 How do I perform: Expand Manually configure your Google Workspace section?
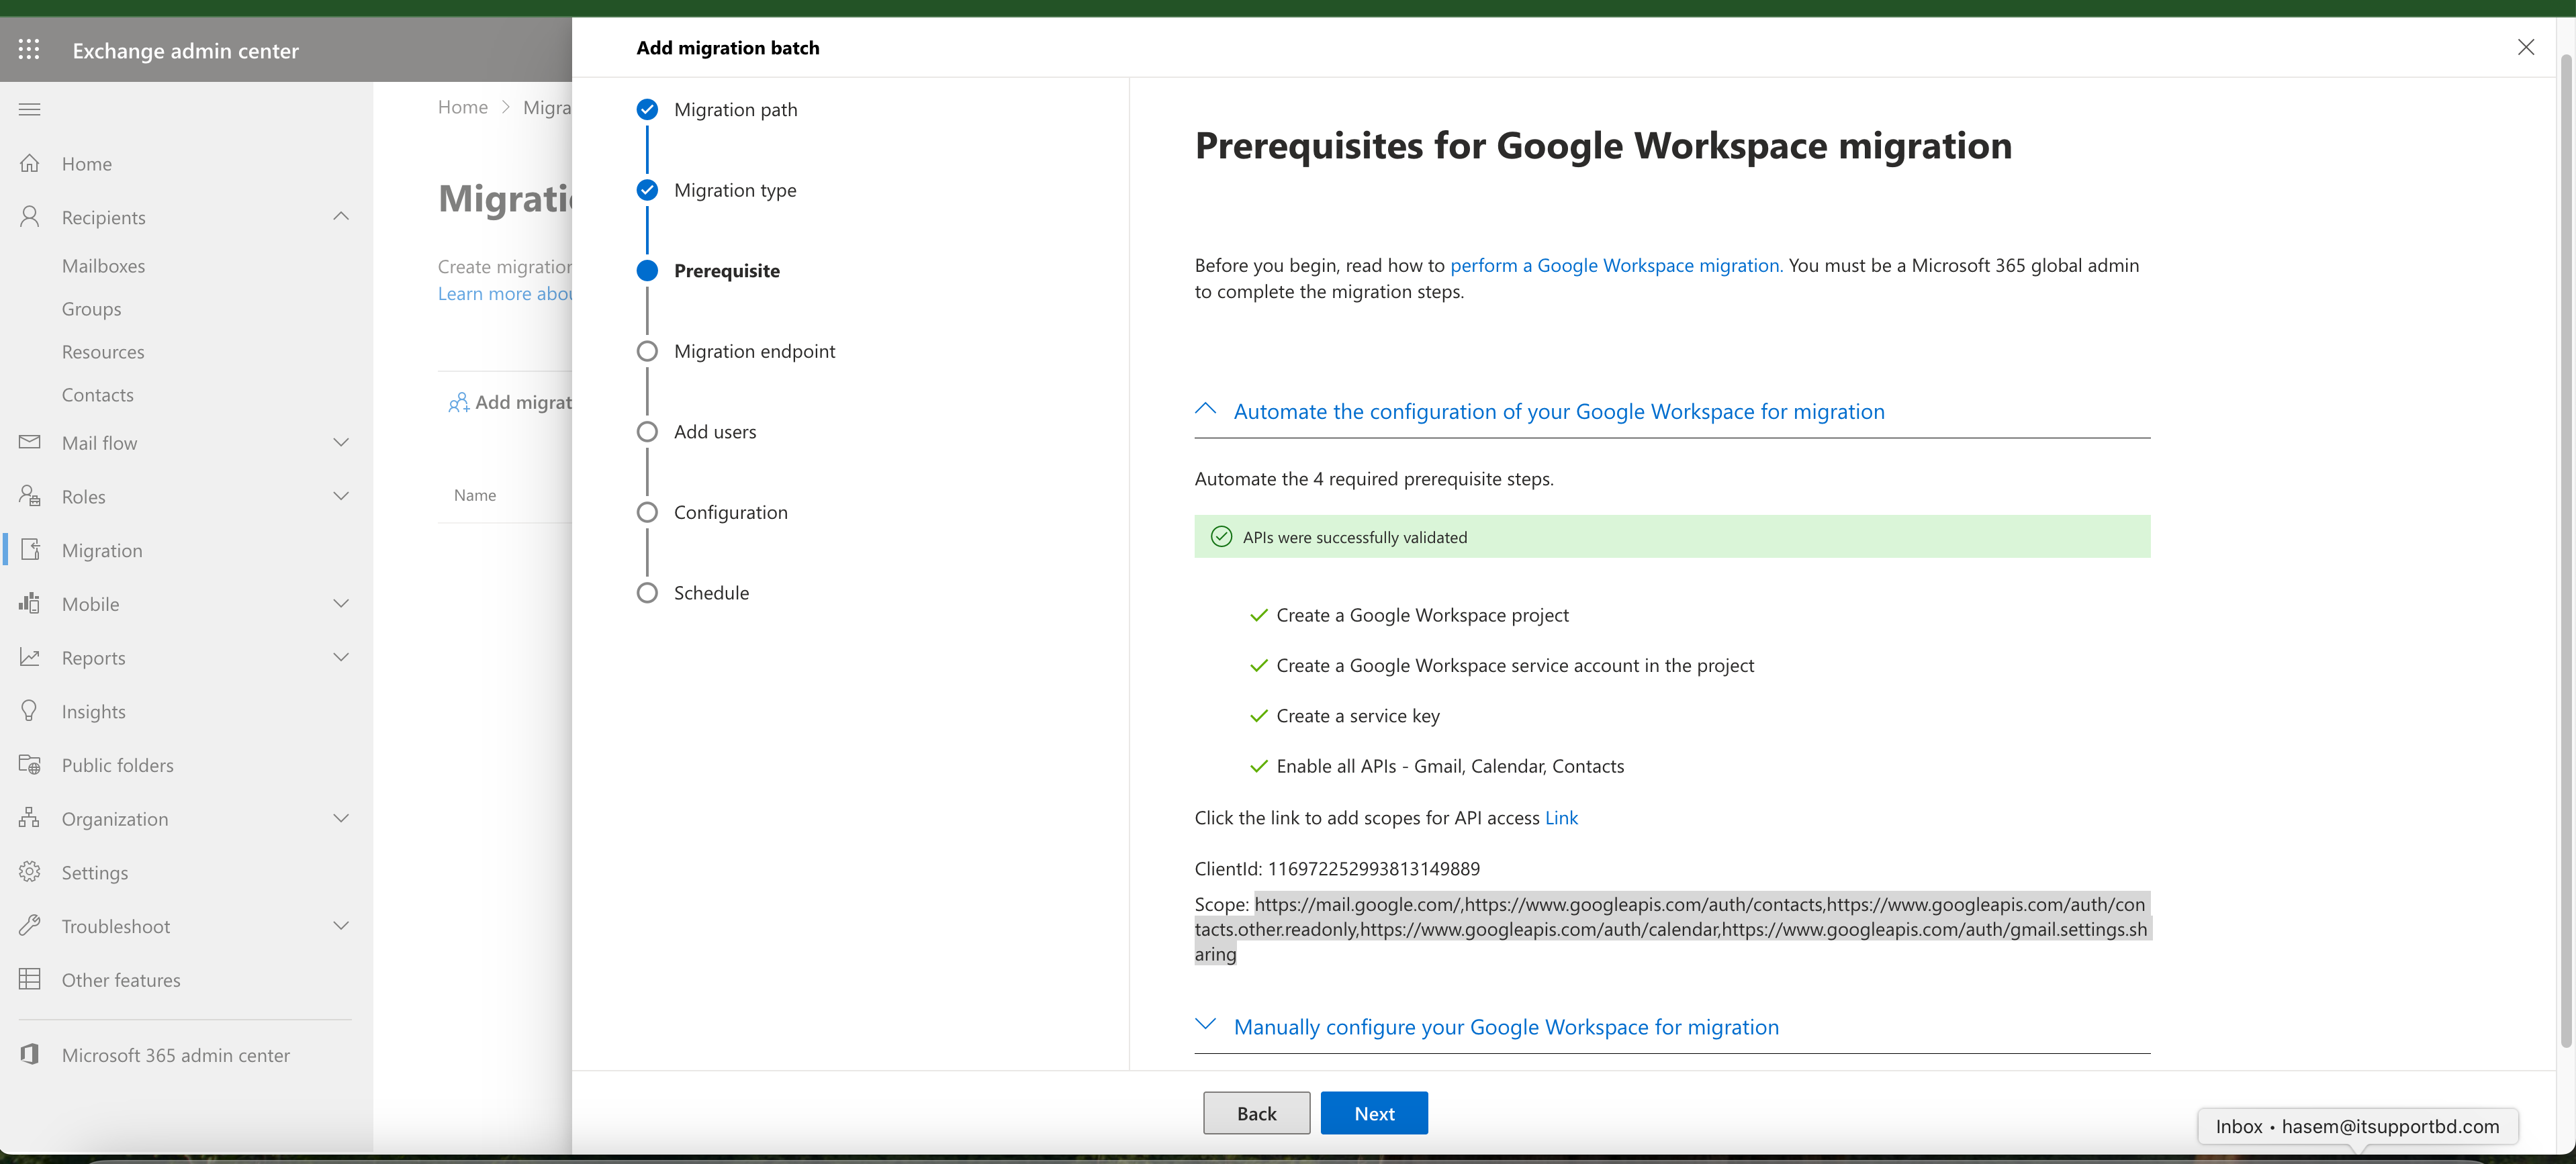[1505, 1027]
